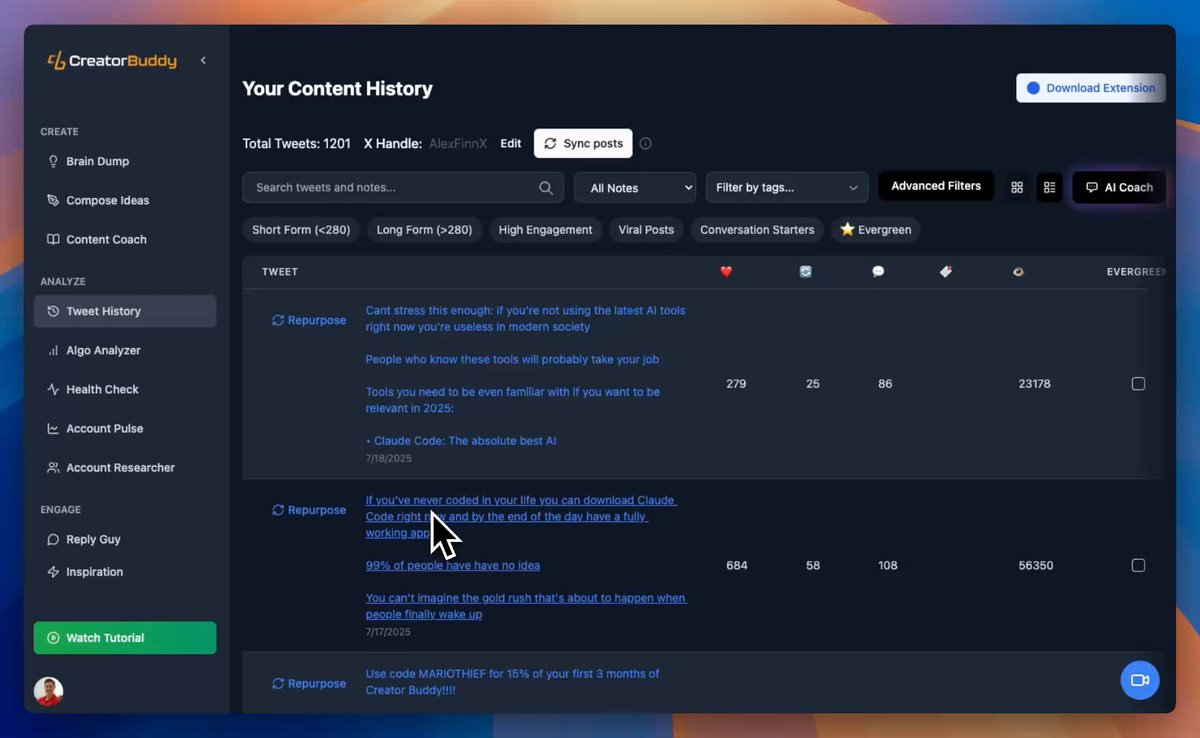1200x738 pixels.
Task: Click the CreatorBuddy logo
Action: pos(112,61)
